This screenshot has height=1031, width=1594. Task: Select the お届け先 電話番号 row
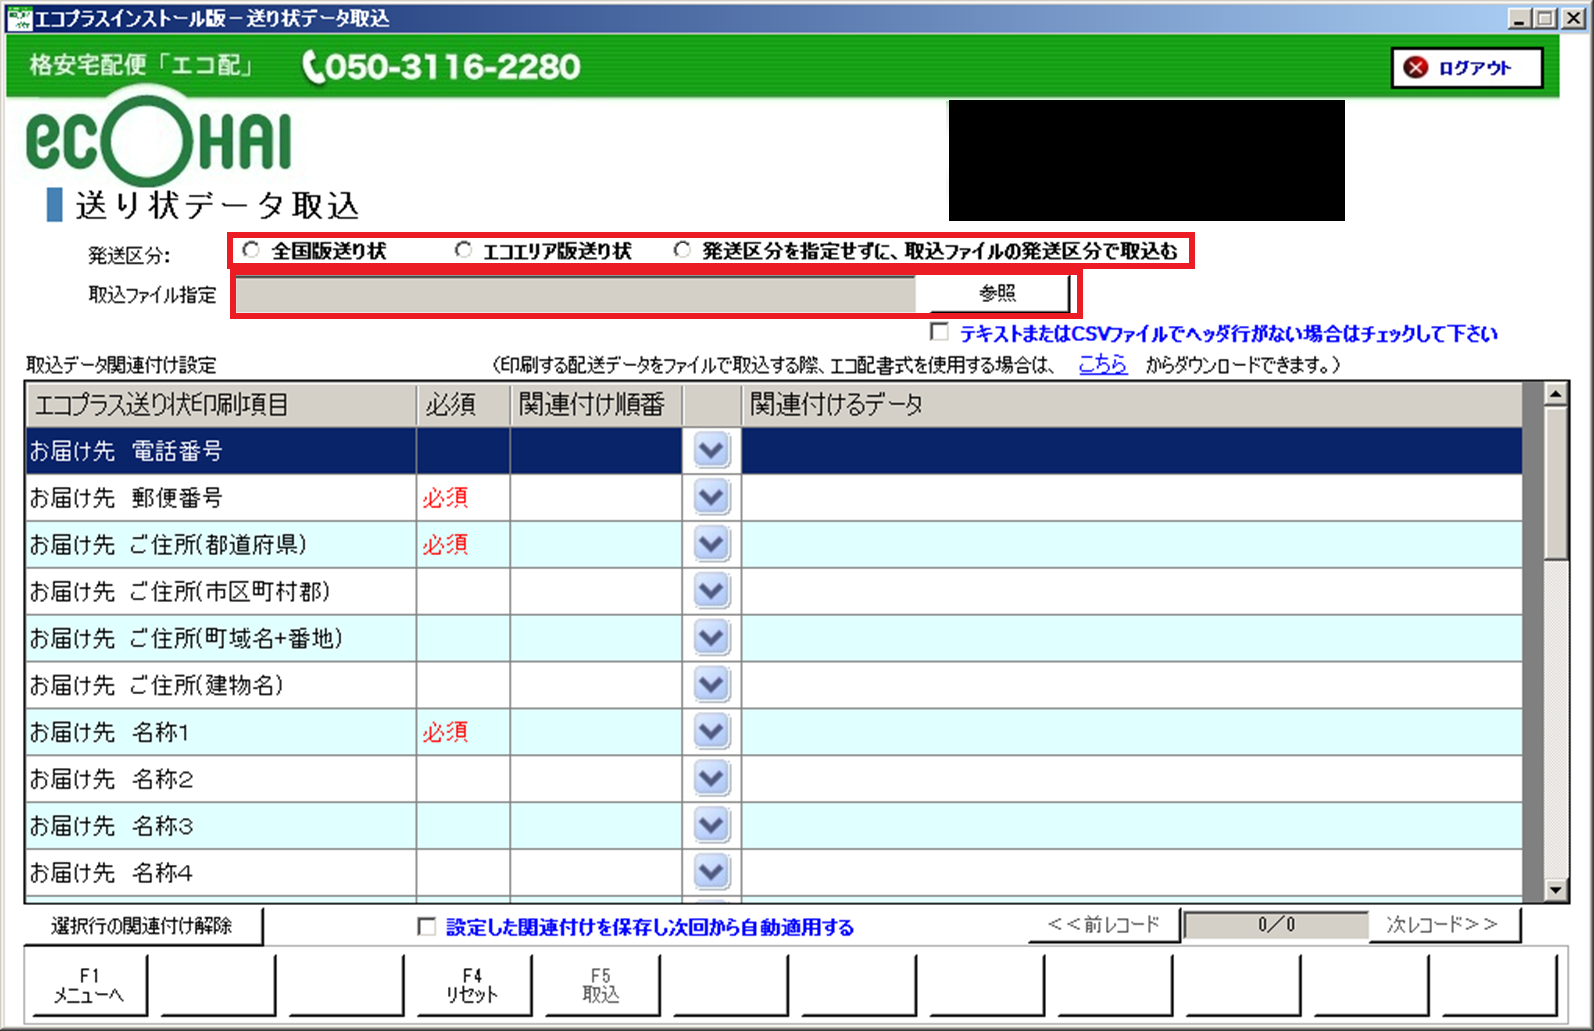[774, 451]
